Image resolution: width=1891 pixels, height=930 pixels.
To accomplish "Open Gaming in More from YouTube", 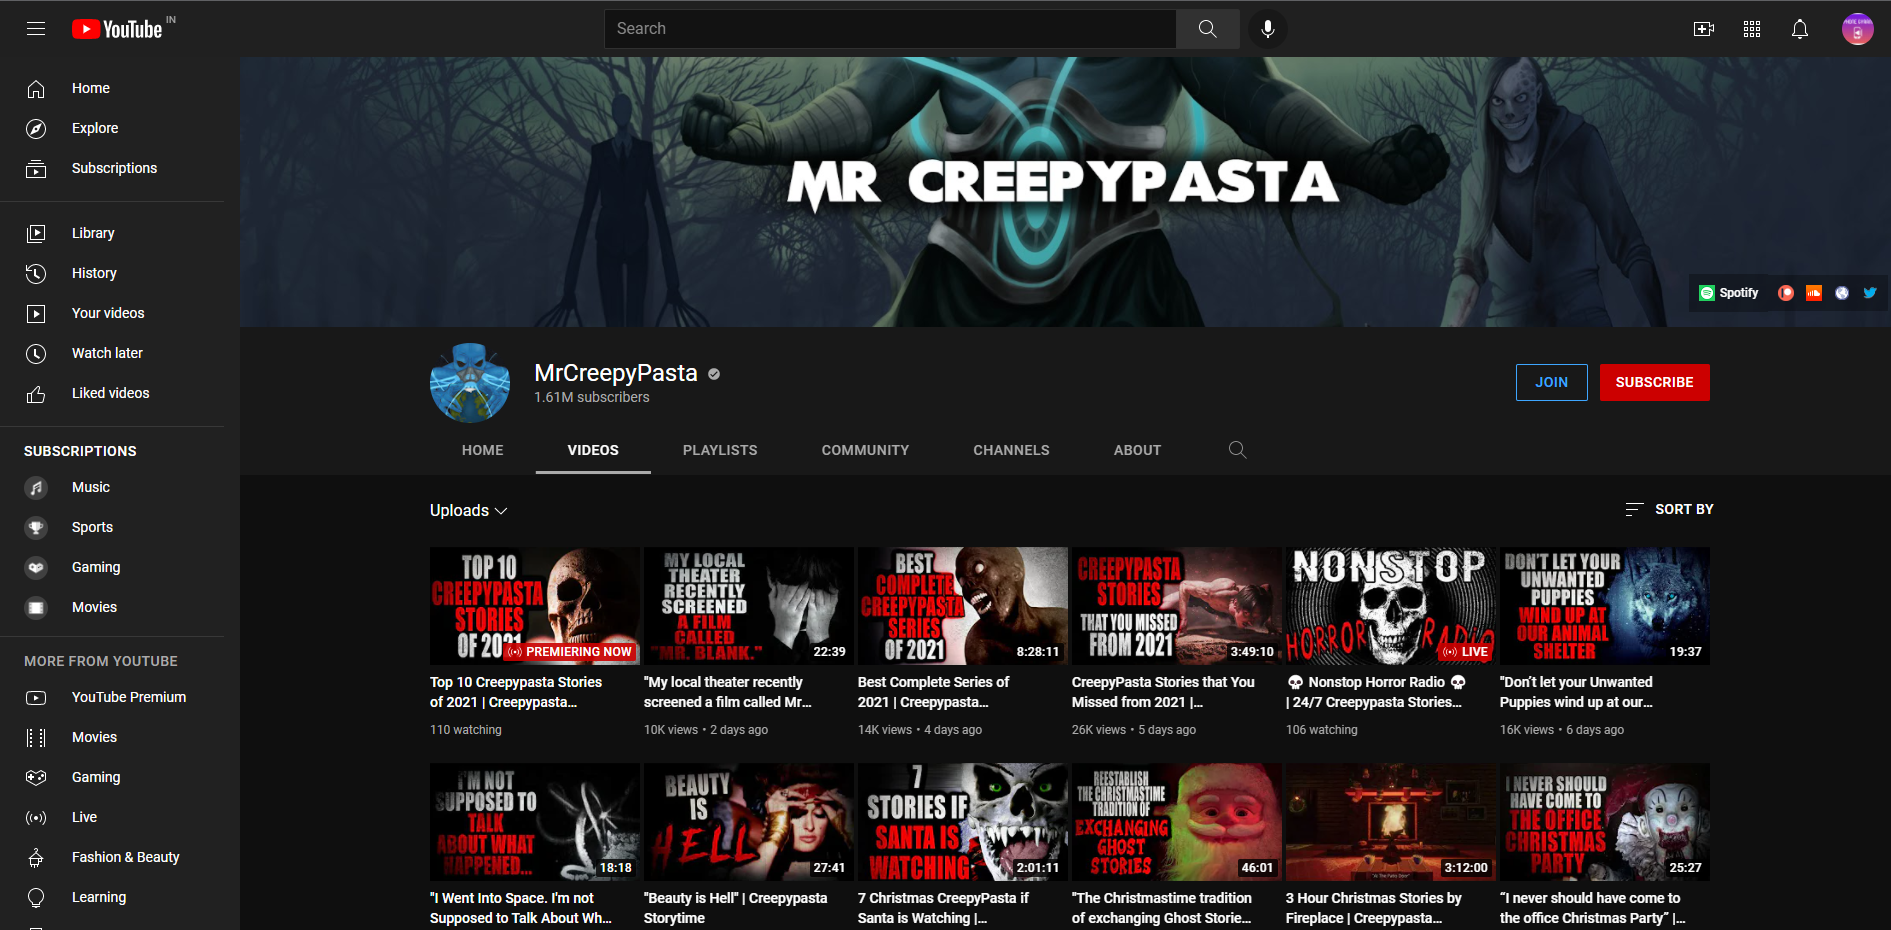I will tap(112, 777).
